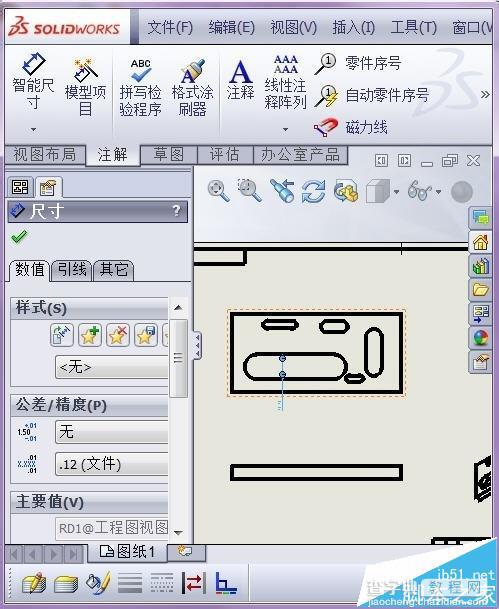This screenshot has width=499, height=609.
Task: Click property panel scroll up arrow
Action: click(x=178, y=308)
